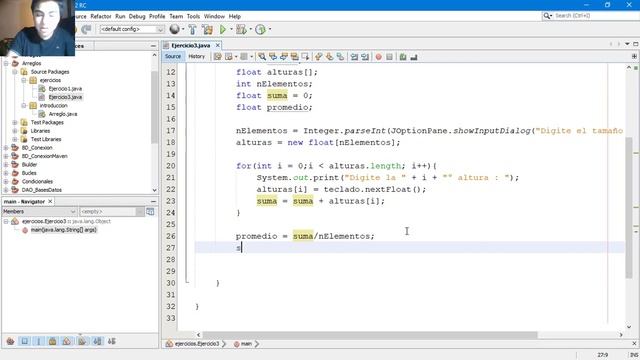
Task: Open the Run menu
Action: pos(120,16)
